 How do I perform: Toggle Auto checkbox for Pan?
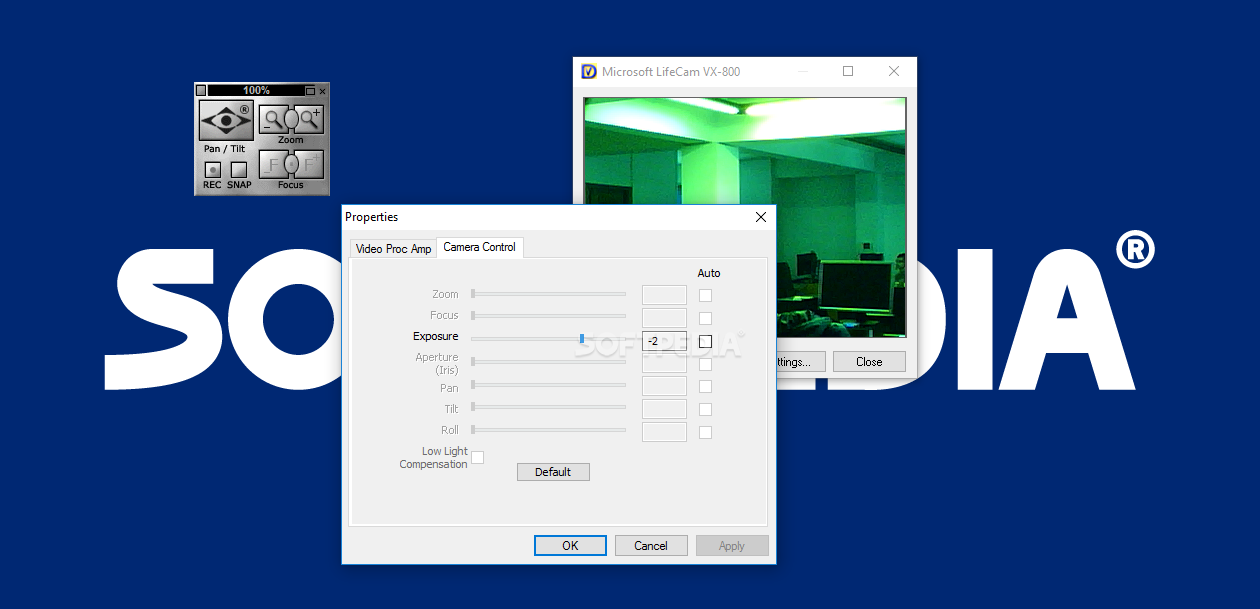pyautogui.click(x=705, y=386)
